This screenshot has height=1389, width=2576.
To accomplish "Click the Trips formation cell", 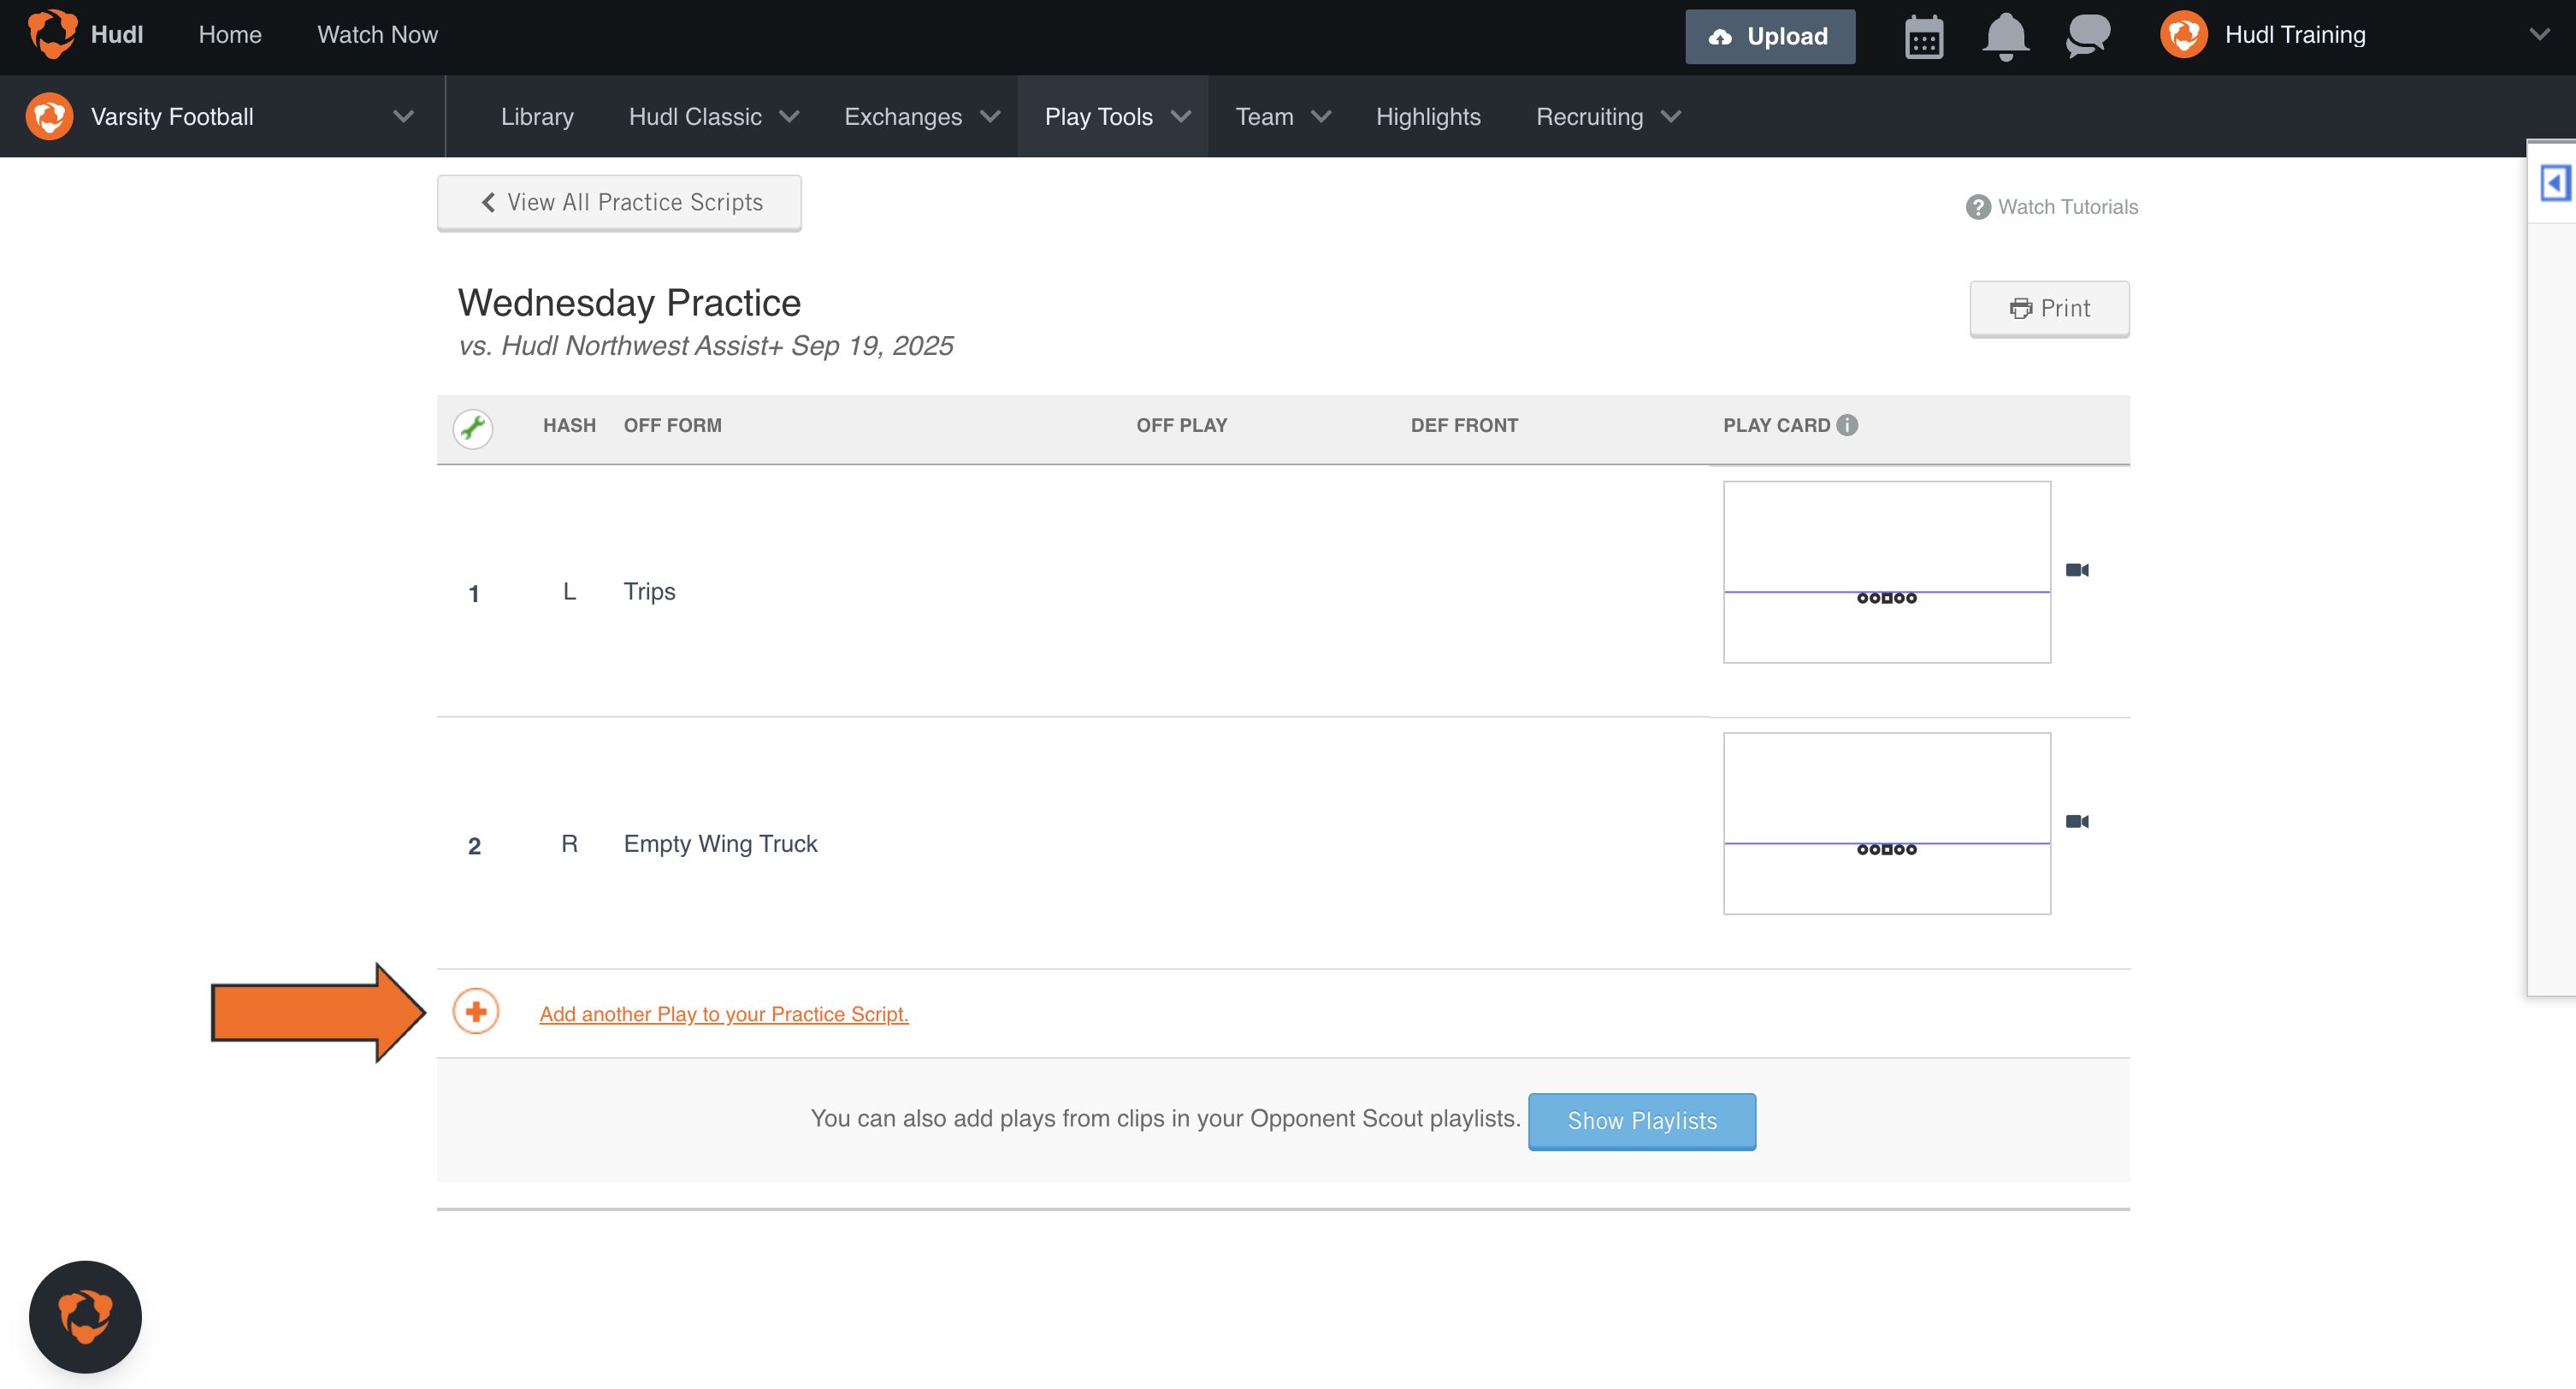I will tap(650, 591).
